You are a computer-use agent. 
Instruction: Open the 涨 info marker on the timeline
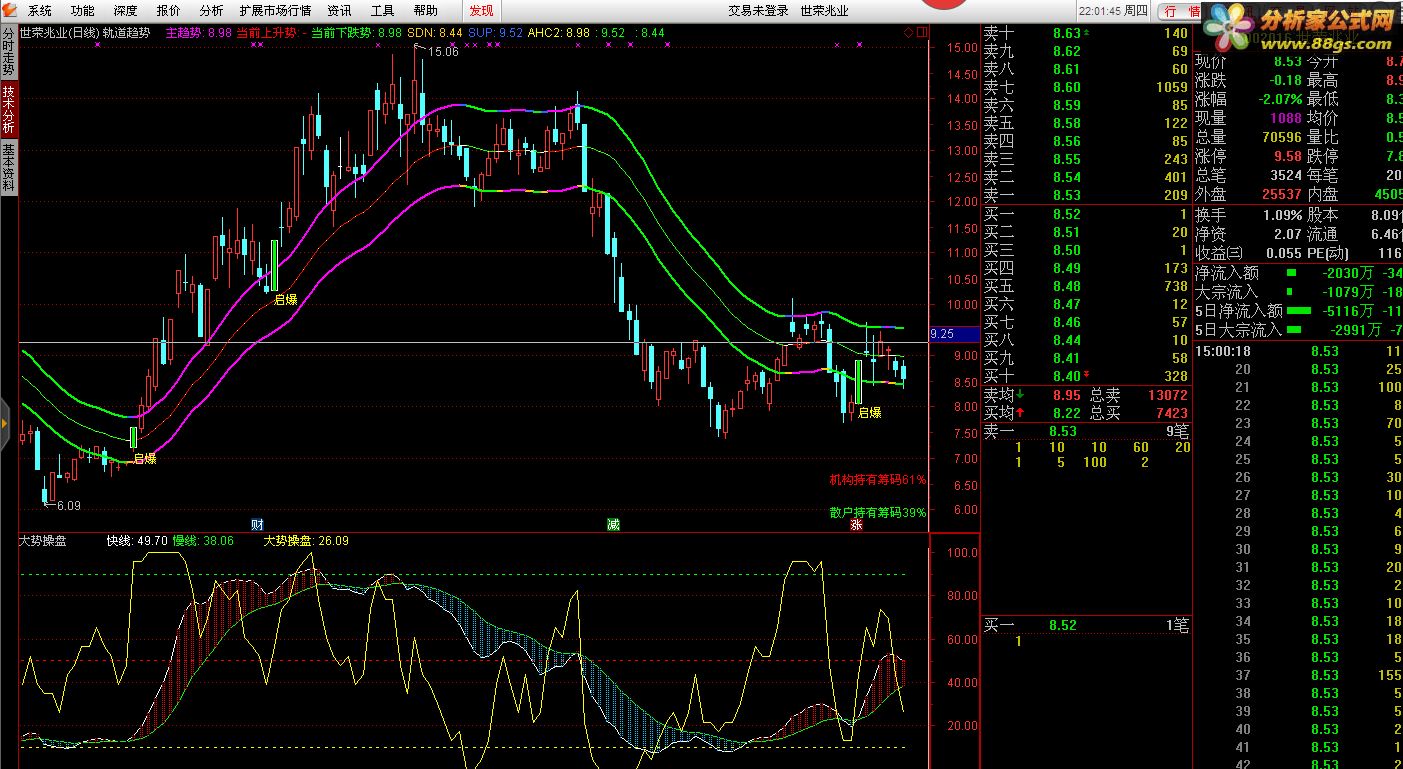click(857, 524)
